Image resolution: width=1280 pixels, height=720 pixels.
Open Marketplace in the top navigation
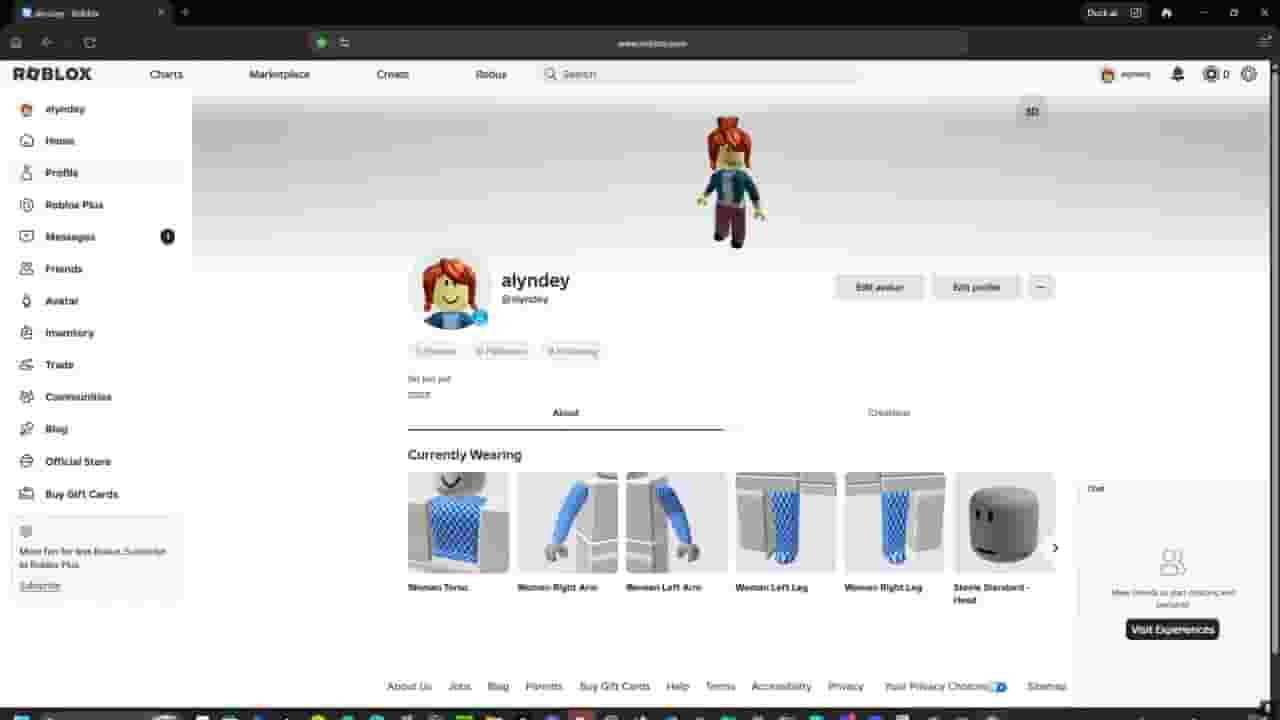(279, 74)
